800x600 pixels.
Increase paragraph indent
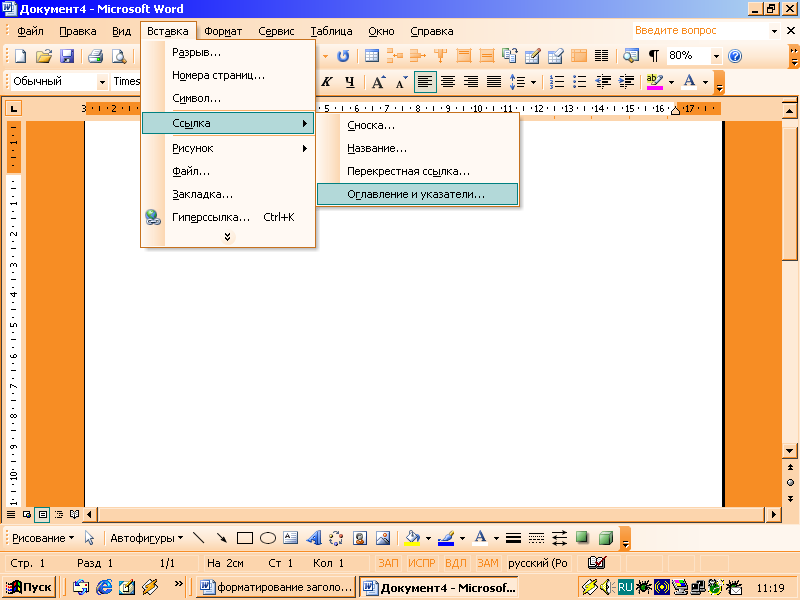pos(626,82)
